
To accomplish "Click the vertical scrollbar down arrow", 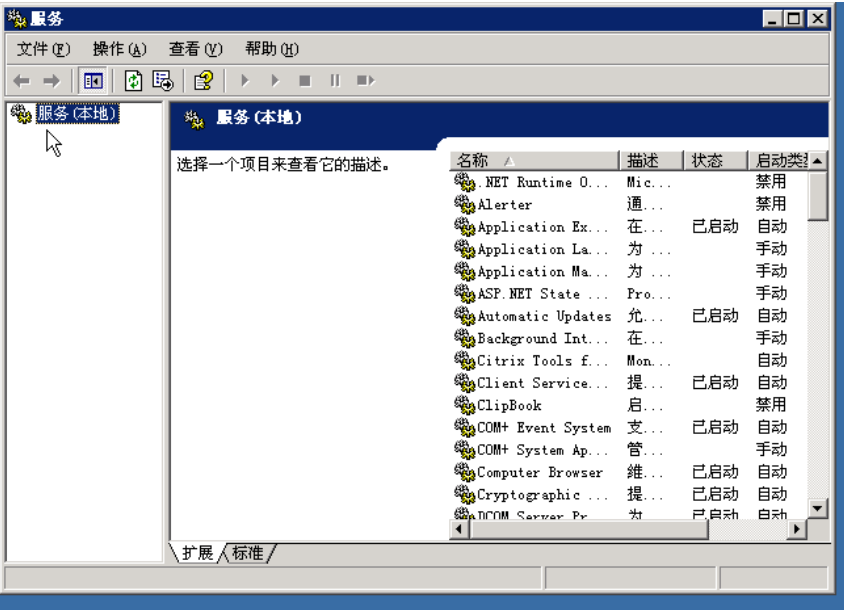I will coord(818,508).
